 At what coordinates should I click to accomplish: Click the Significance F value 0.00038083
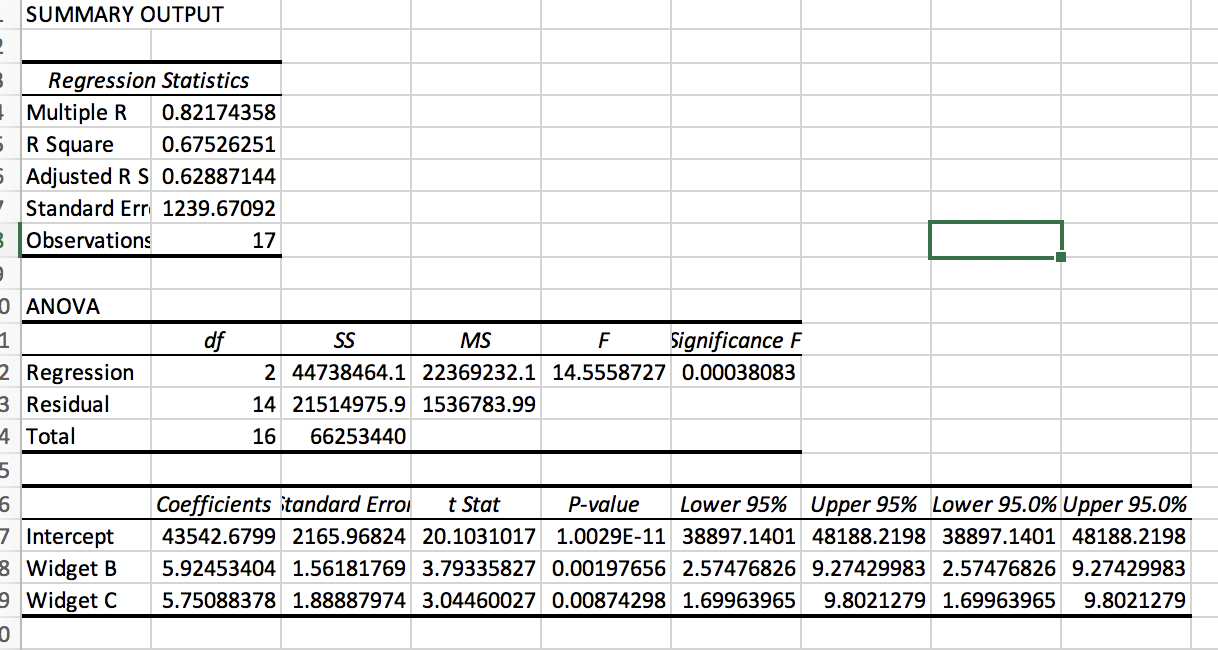pyautogui.click(x=733, y=372)
